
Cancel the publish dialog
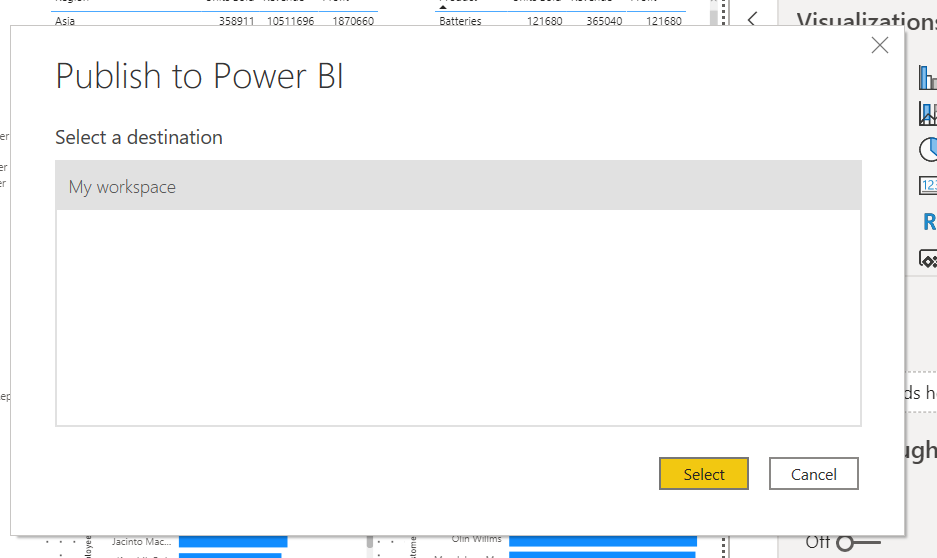(813, 474)
